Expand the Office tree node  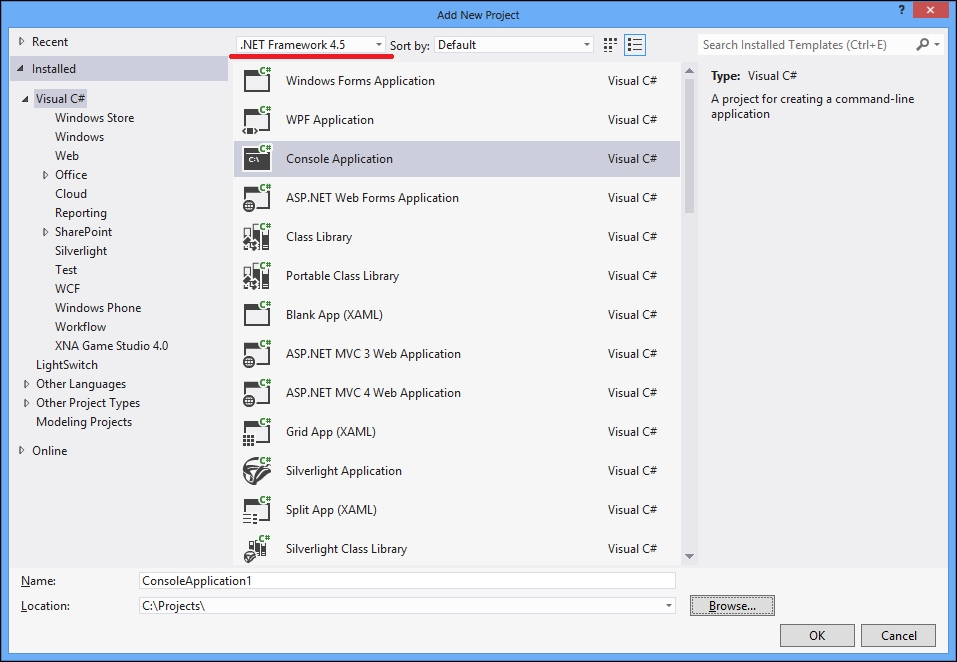point(46,175)
